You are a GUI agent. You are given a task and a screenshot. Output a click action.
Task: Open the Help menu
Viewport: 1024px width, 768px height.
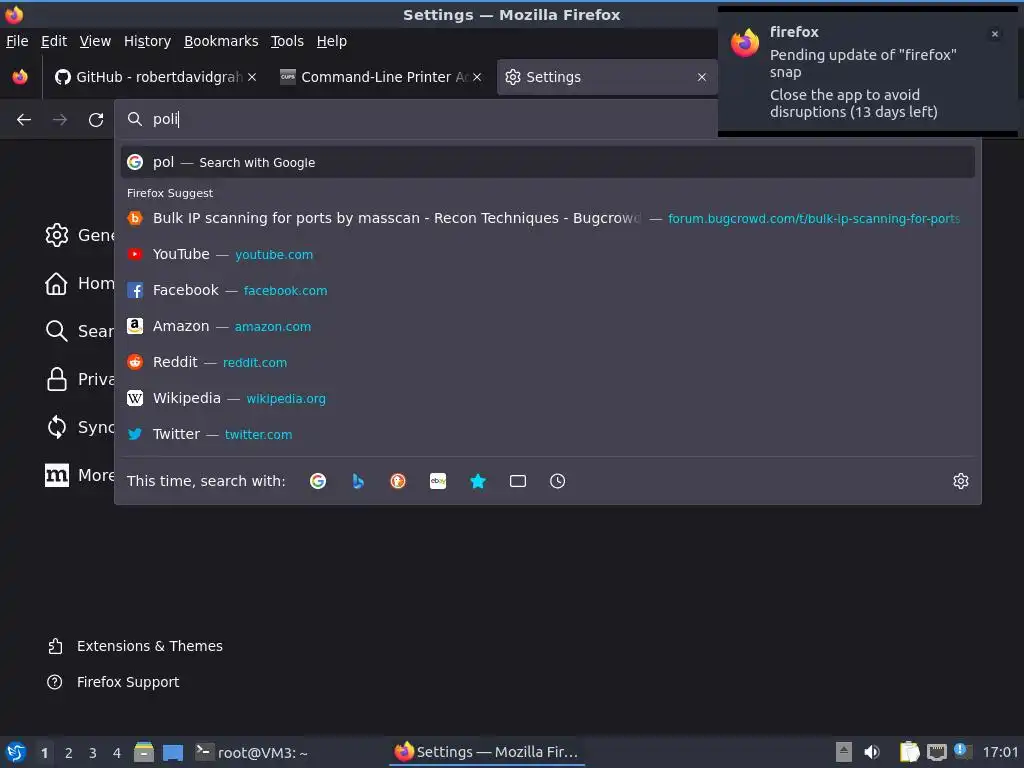pos(332,41)
